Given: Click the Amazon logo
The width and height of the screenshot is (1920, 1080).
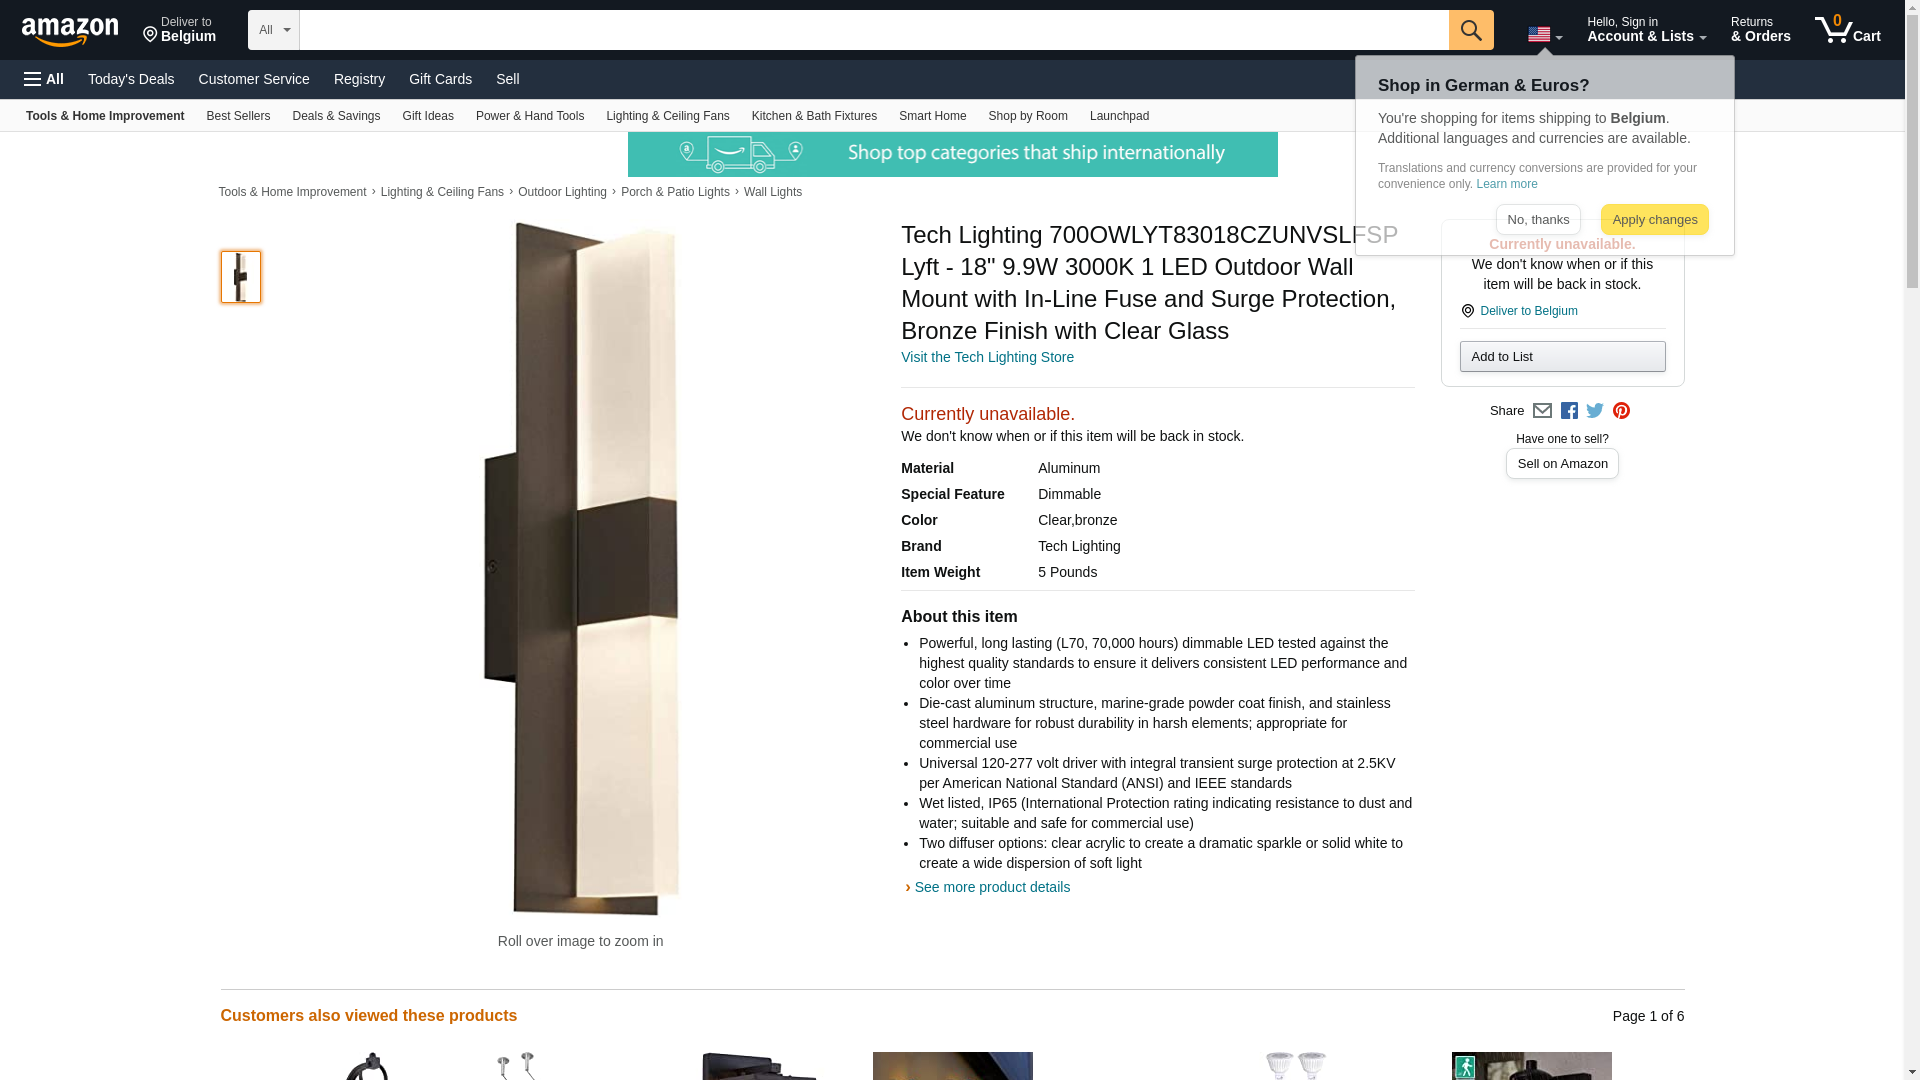Looking at the screenshot, I should (70, 31).
